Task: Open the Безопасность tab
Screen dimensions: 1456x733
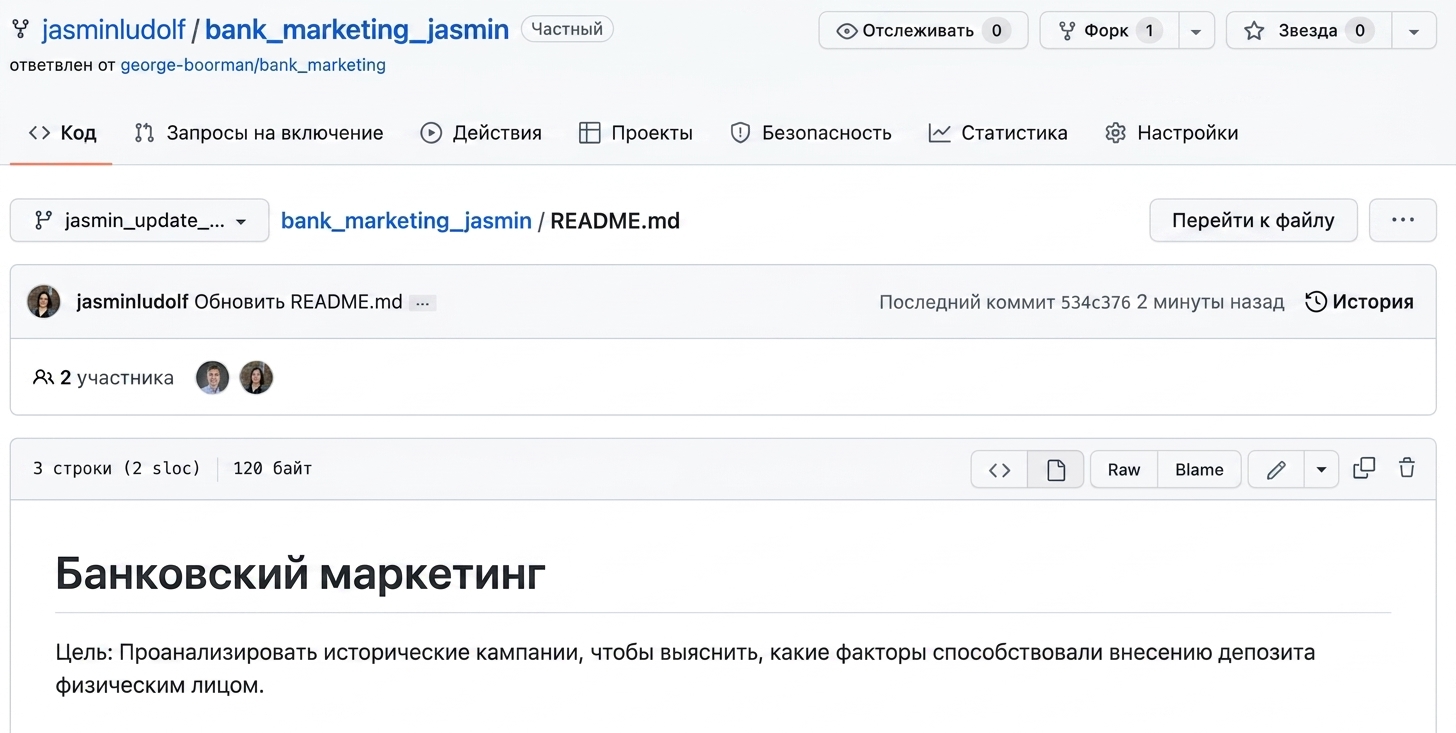Action: point(811,133)
